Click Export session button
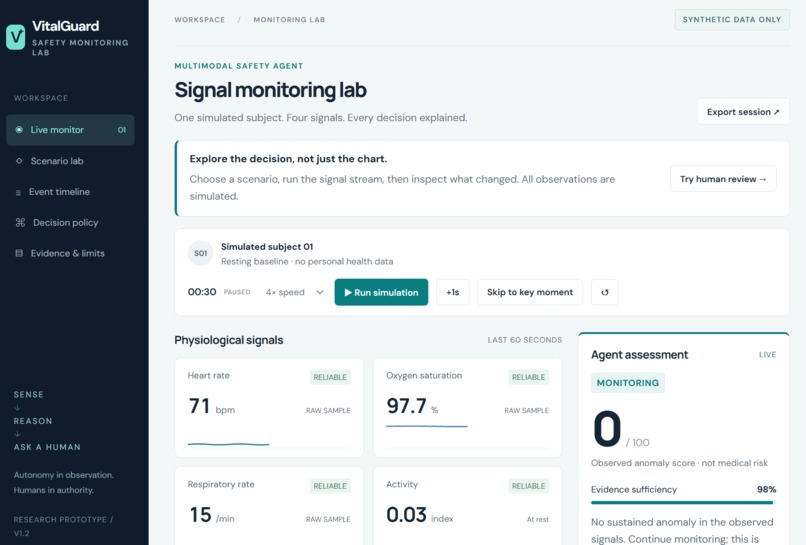 [743, 112]
